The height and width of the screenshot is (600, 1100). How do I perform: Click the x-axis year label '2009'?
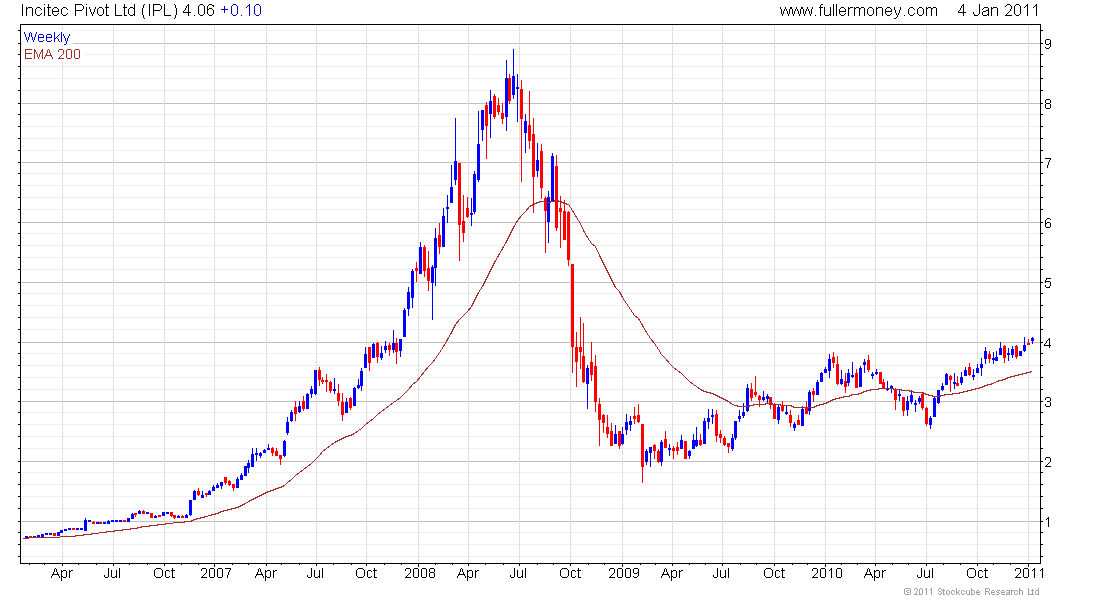coord(624,573)
